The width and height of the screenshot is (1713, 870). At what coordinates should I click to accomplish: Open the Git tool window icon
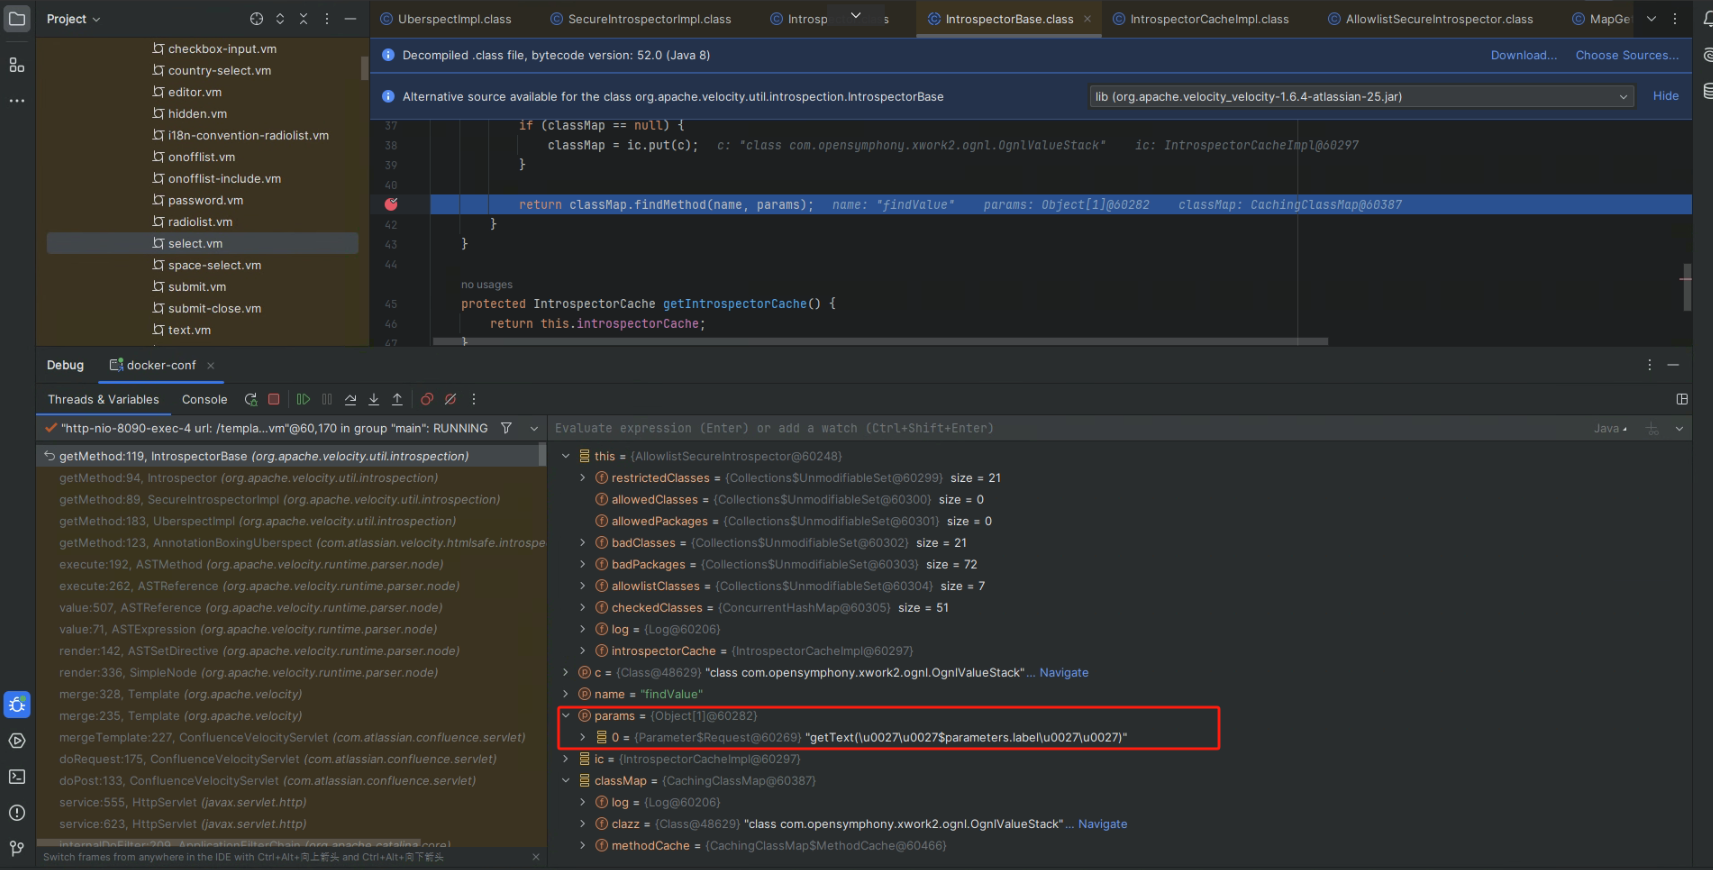(x=17, y=849)
